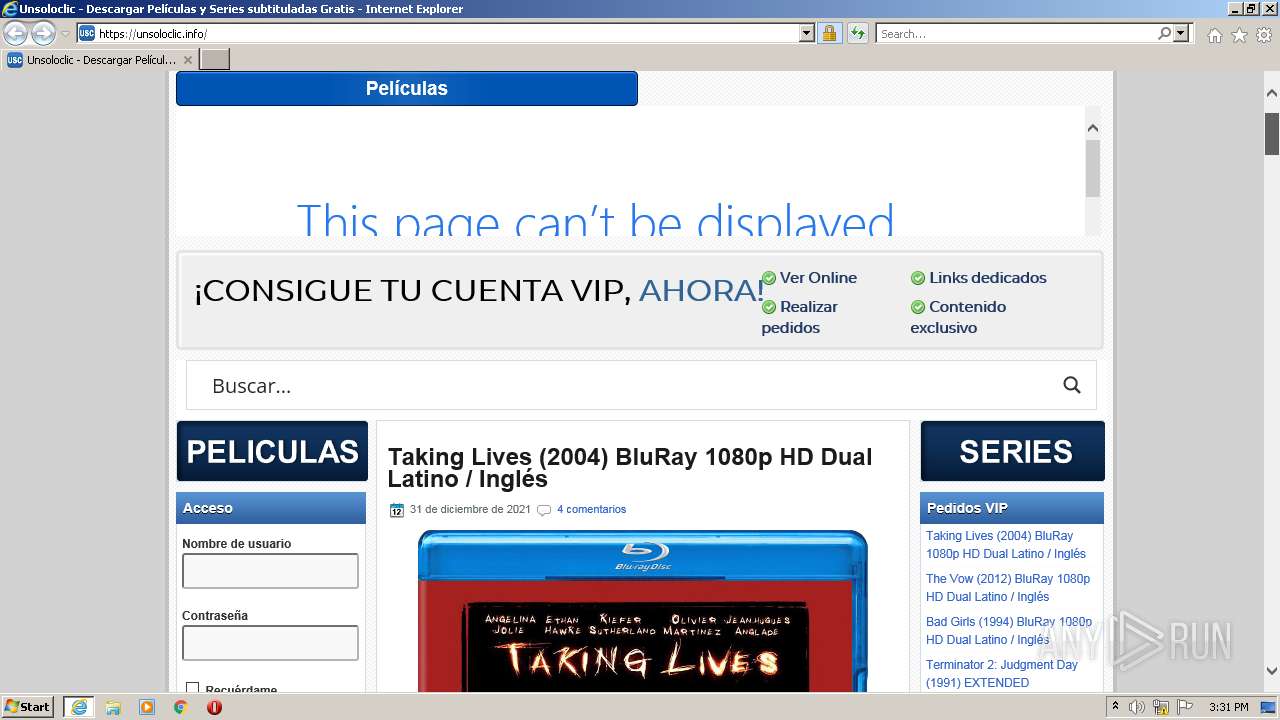
Task: Click the page scrollbar up arrow
Action: 1271,93
